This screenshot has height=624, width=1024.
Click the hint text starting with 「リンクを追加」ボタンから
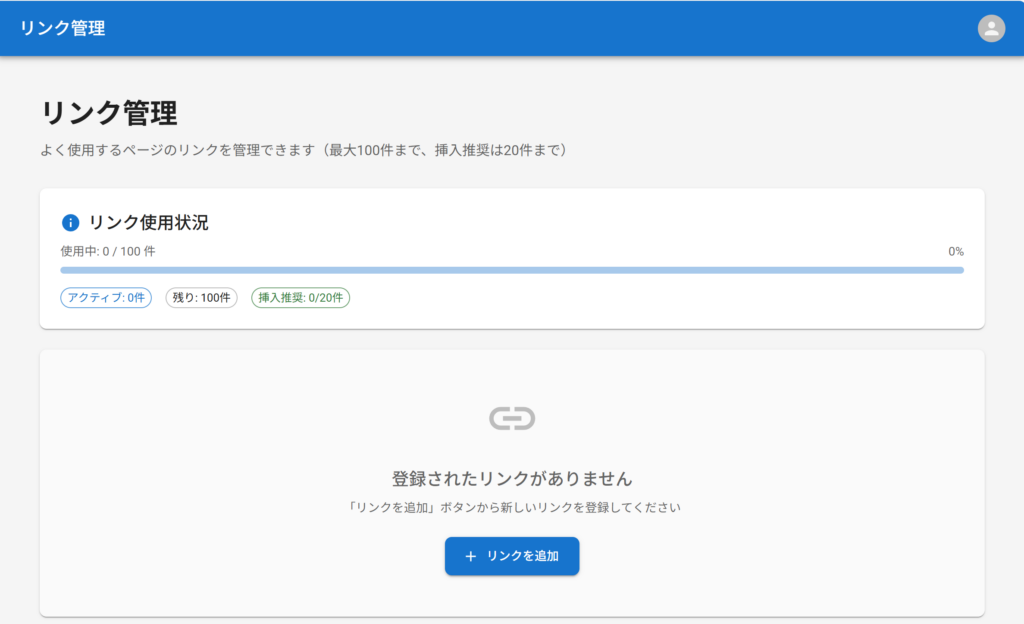tap(512, 507)
